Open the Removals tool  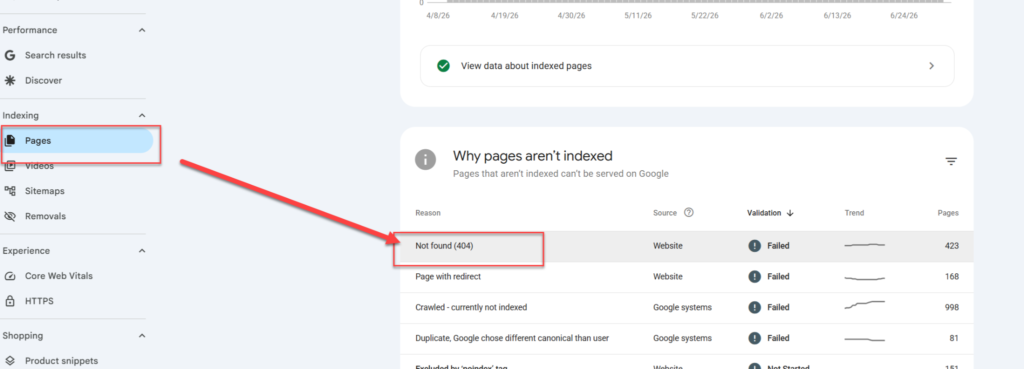pos(46,216)
